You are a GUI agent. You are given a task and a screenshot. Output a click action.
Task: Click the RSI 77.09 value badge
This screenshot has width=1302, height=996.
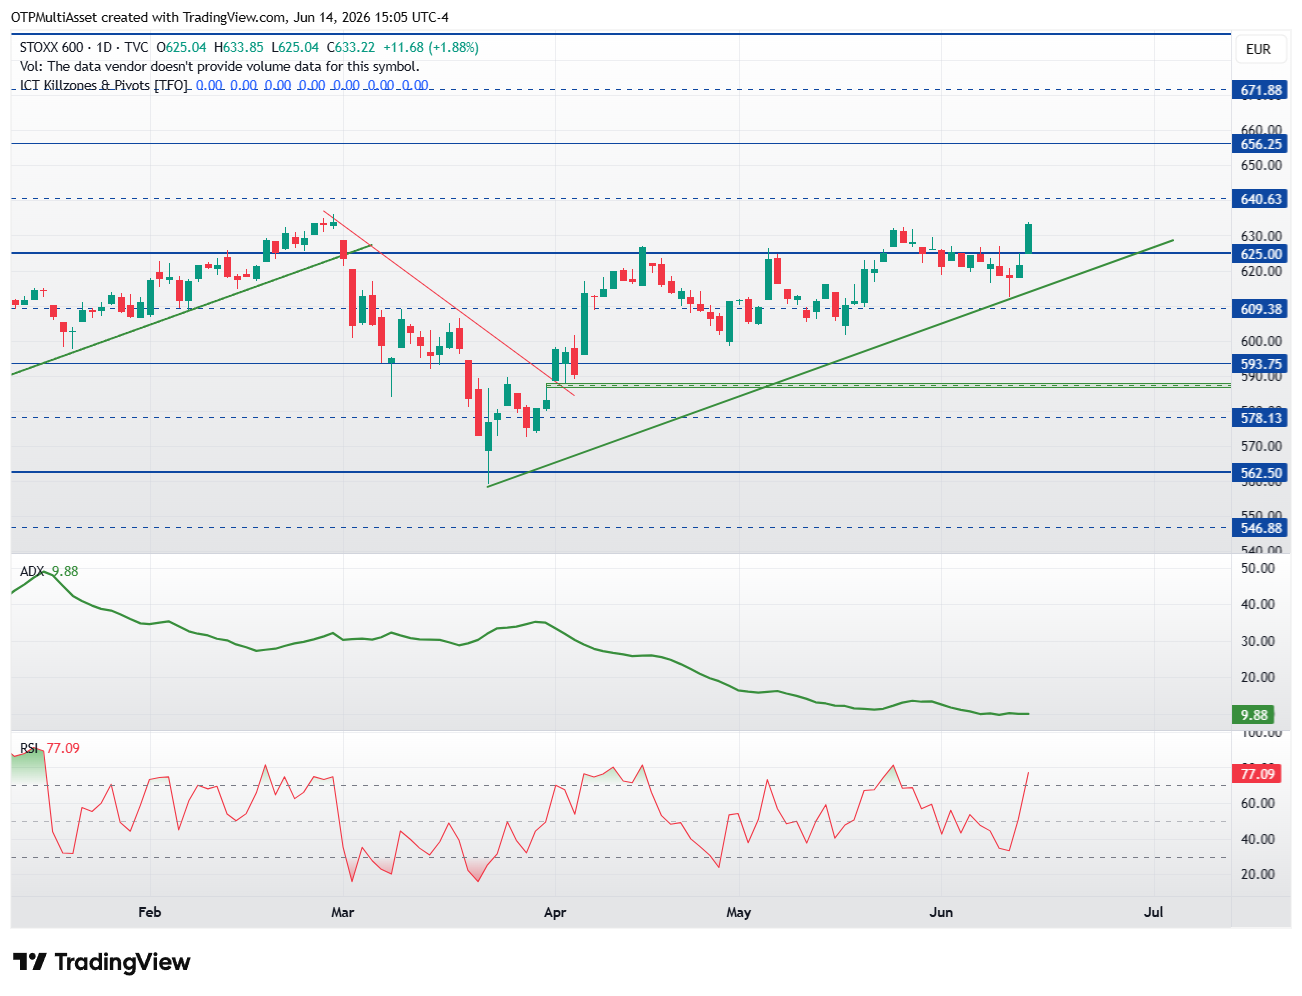click(x=1257, y=774)
